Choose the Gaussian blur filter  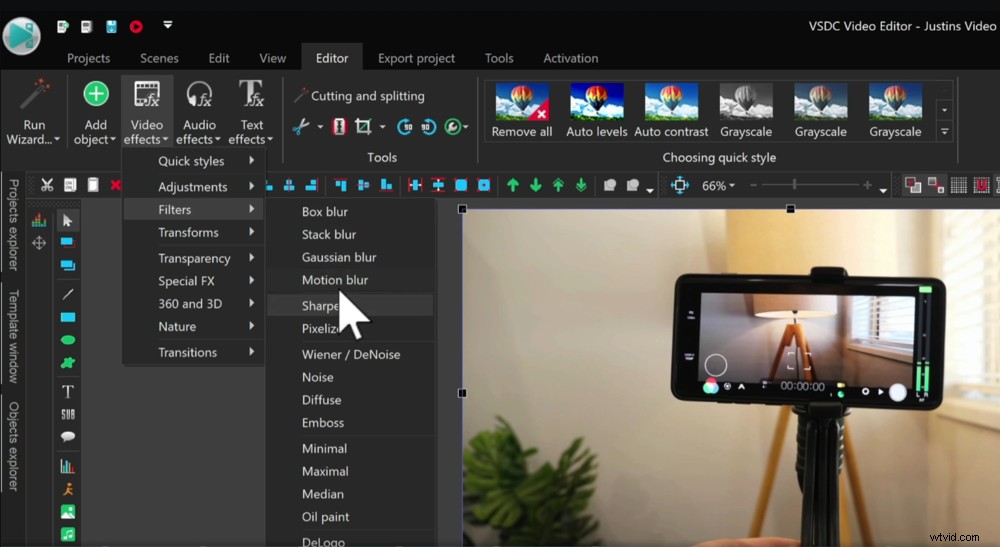[350, 257]
